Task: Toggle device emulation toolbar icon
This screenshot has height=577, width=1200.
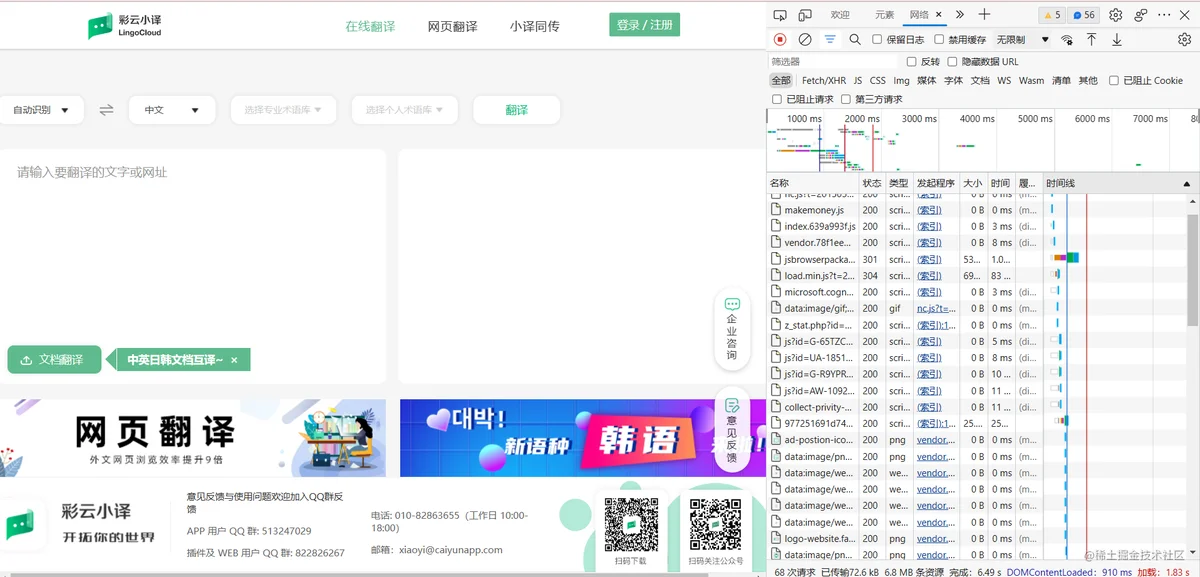Action: click(806, 15)
